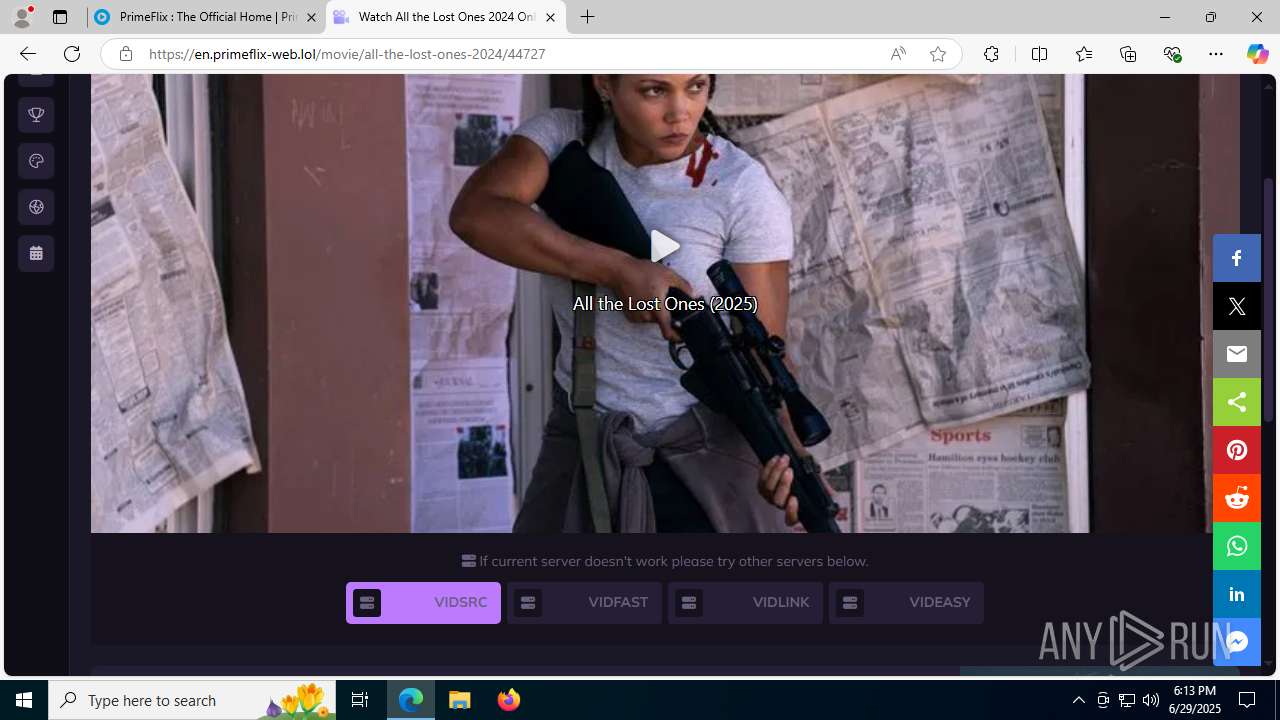Screen dimensions: 1280x720
Task: Open the tab actions menu
Action: tap(60, 17)
